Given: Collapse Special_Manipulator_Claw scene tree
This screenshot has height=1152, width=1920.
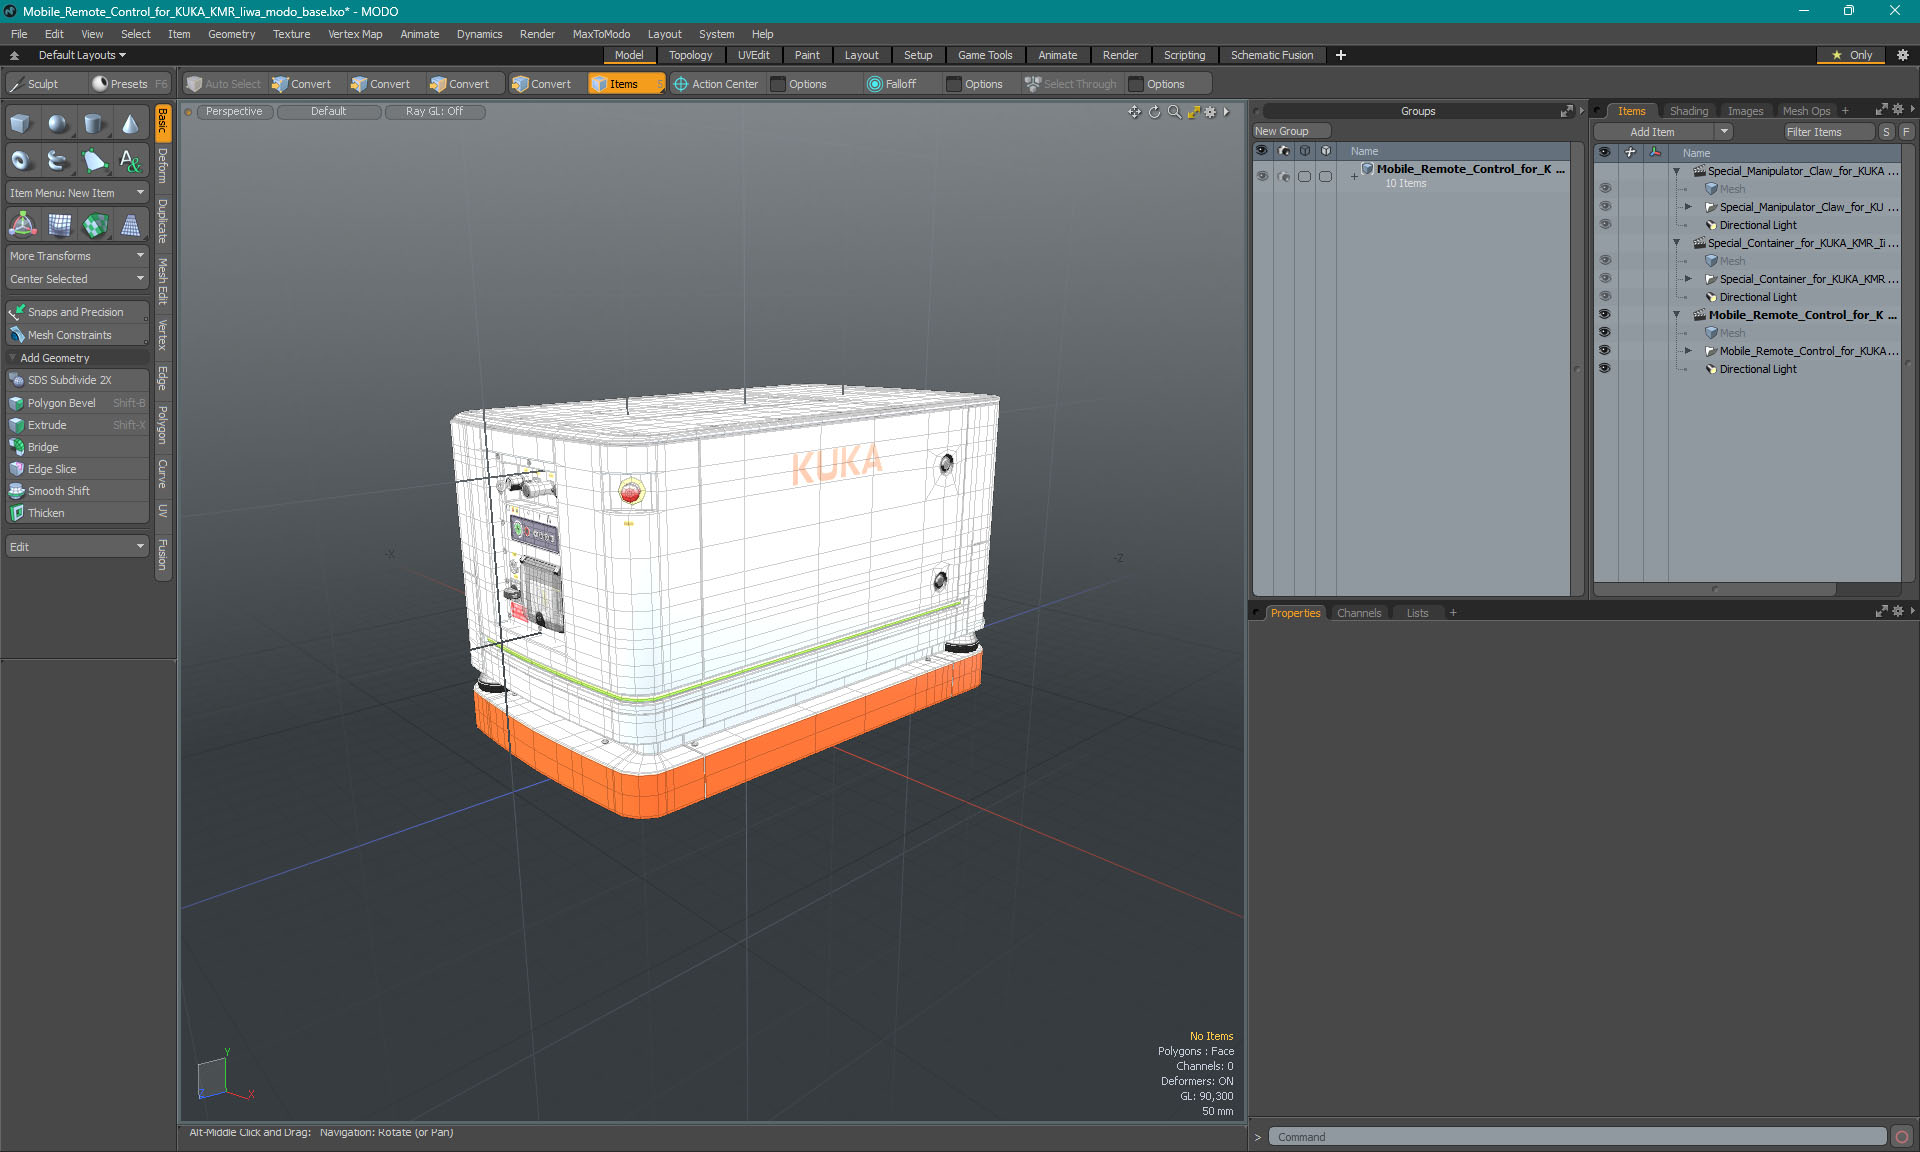Looking at the screenshot, I should click(x=1677, y=171).
